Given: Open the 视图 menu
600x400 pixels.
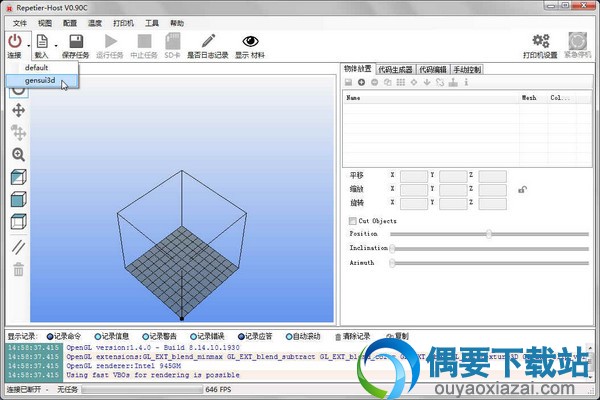Looking at the screenshot, I should 45,23.
